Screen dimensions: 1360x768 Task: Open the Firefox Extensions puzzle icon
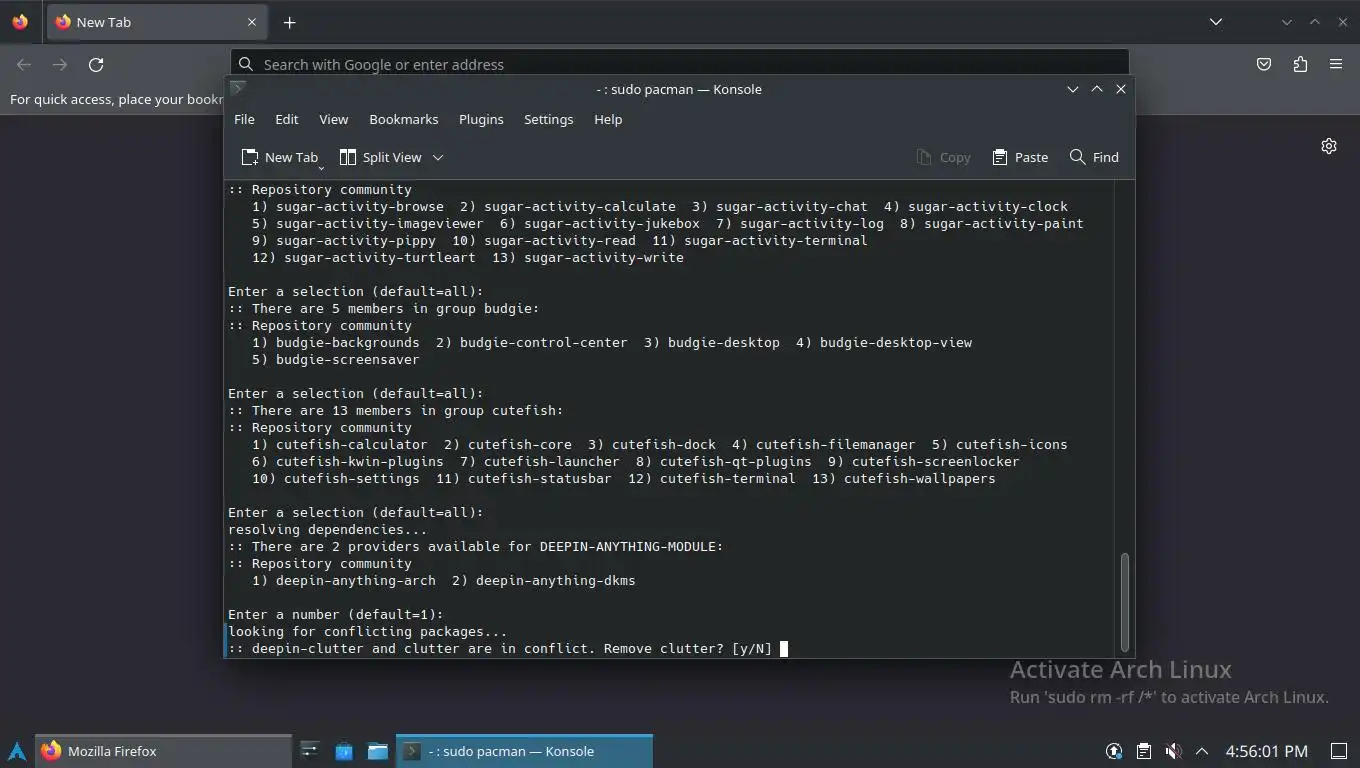[x=1300, y=64]
